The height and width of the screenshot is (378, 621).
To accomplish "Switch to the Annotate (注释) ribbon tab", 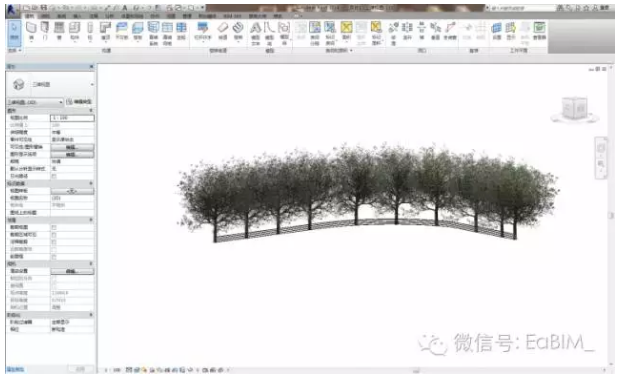I will (94, 16).
